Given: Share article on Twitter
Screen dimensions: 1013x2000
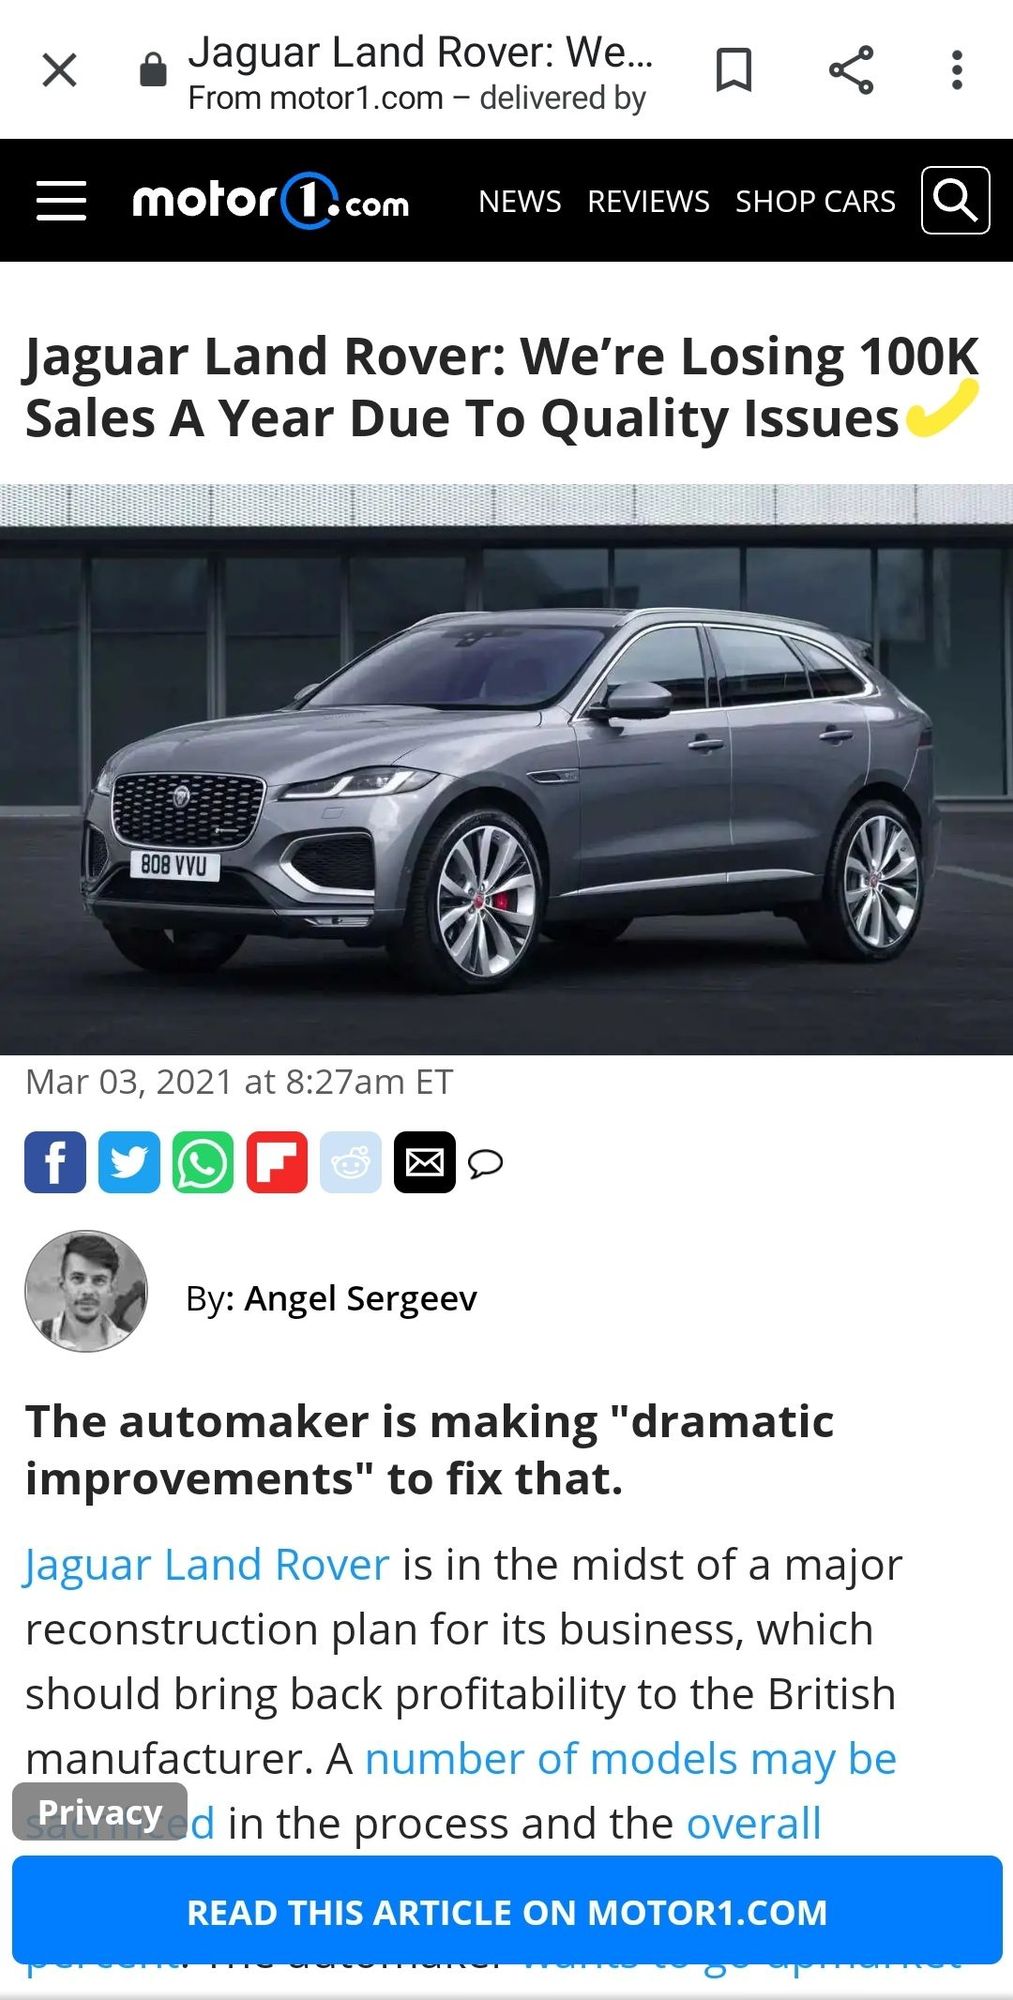Looking at the screenshot, I should coord(129,1162).
